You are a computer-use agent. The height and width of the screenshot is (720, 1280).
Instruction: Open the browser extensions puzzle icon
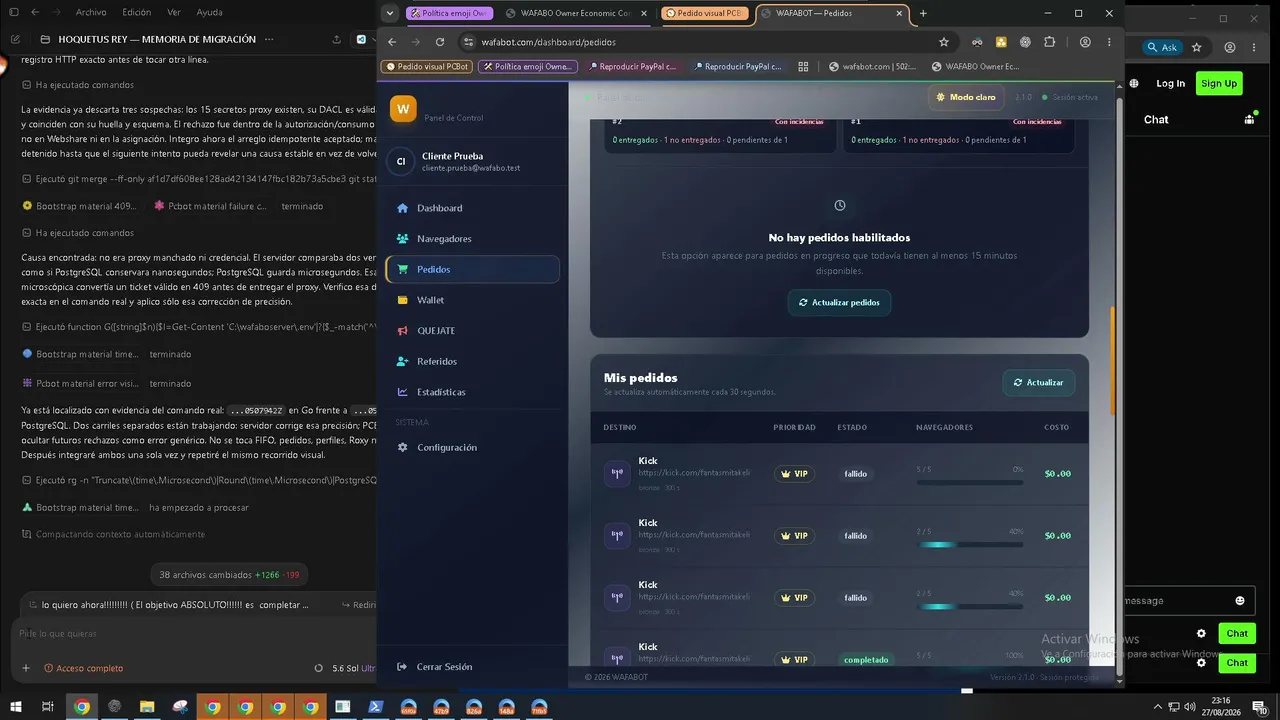1050,42
